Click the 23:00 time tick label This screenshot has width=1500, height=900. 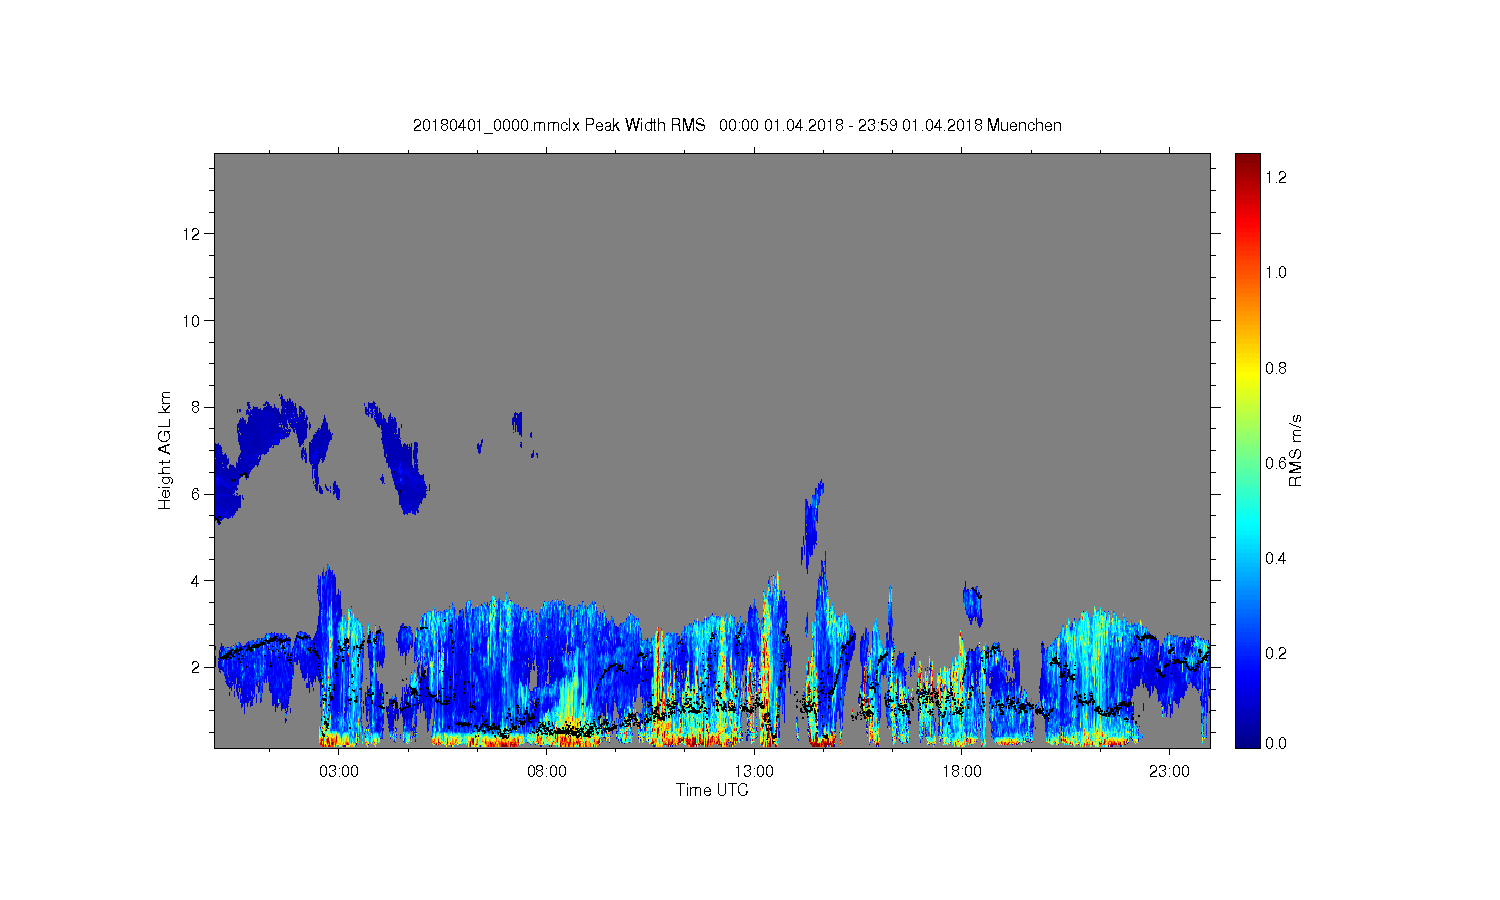click(x=1169, y=772)
